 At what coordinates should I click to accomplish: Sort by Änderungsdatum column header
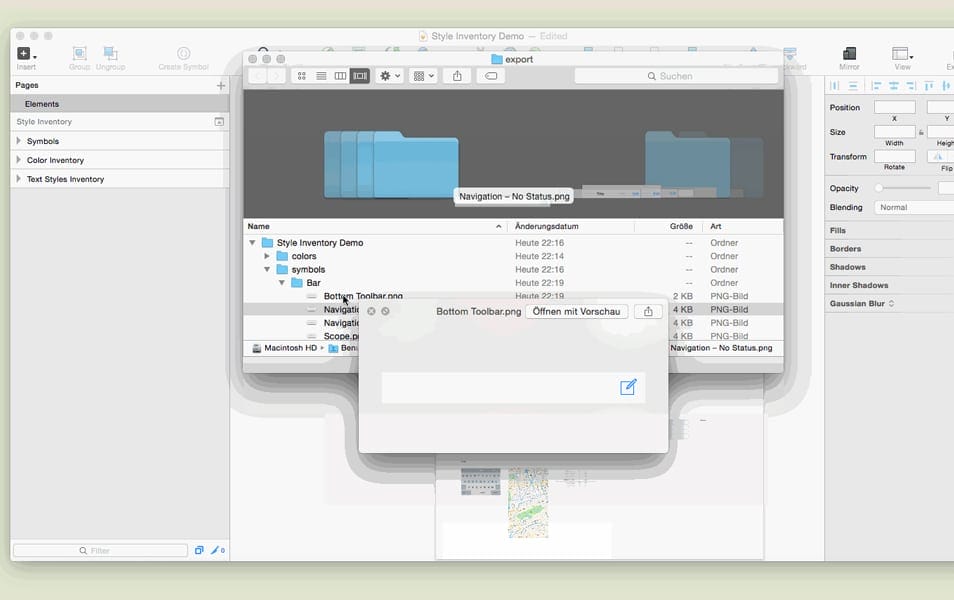pyautogui.click(x=547, y=227)
